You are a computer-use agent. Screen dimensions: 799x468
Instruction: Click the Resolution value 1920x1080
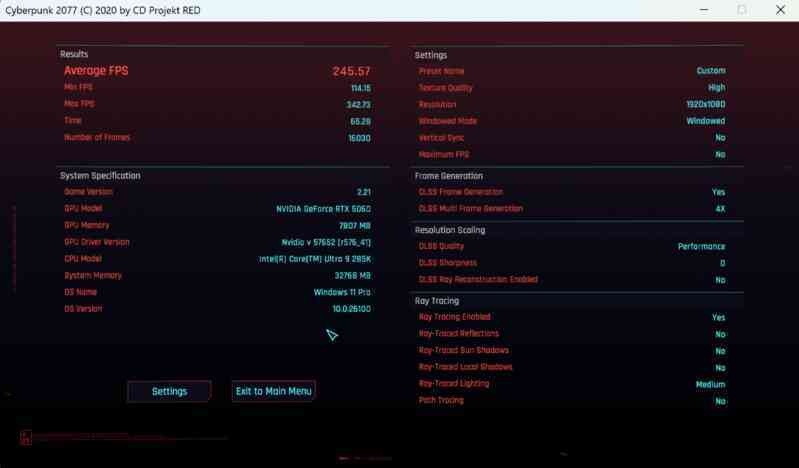coord(706,105)
